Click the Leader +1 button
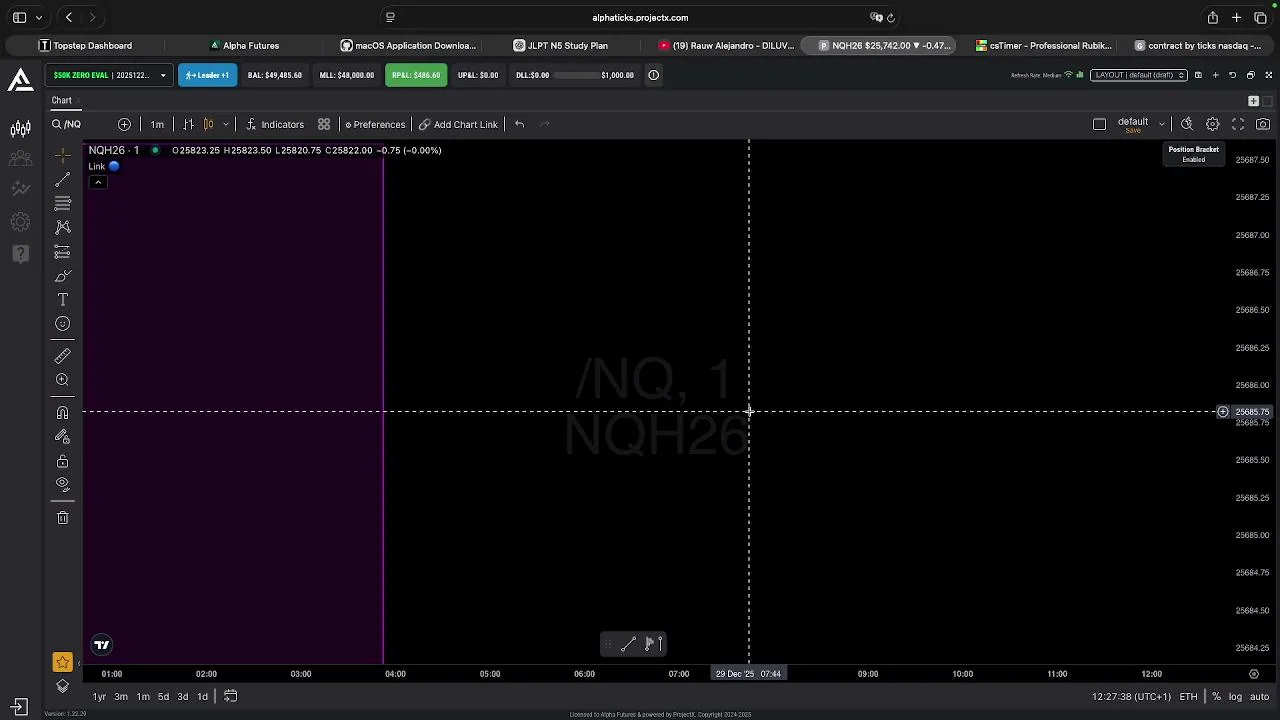Viewport: 1280px width, 720px height. (x=207, y=75)
